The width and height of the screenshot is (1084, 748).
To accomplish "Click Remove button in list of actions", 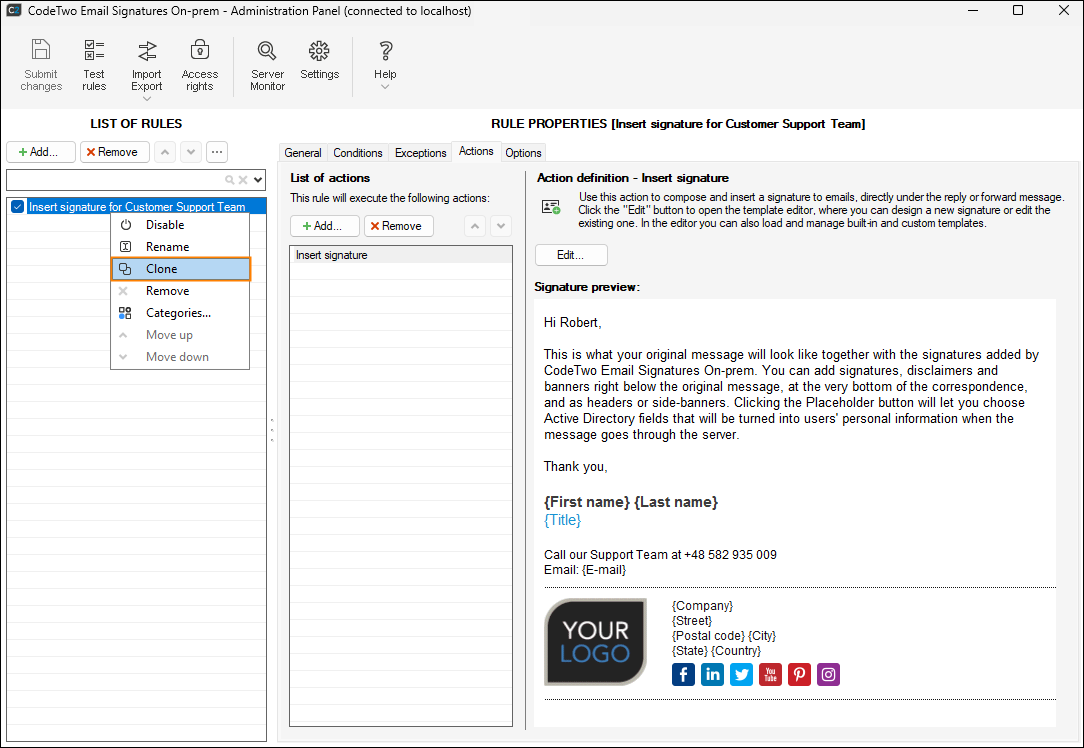I will click(398, 226).
